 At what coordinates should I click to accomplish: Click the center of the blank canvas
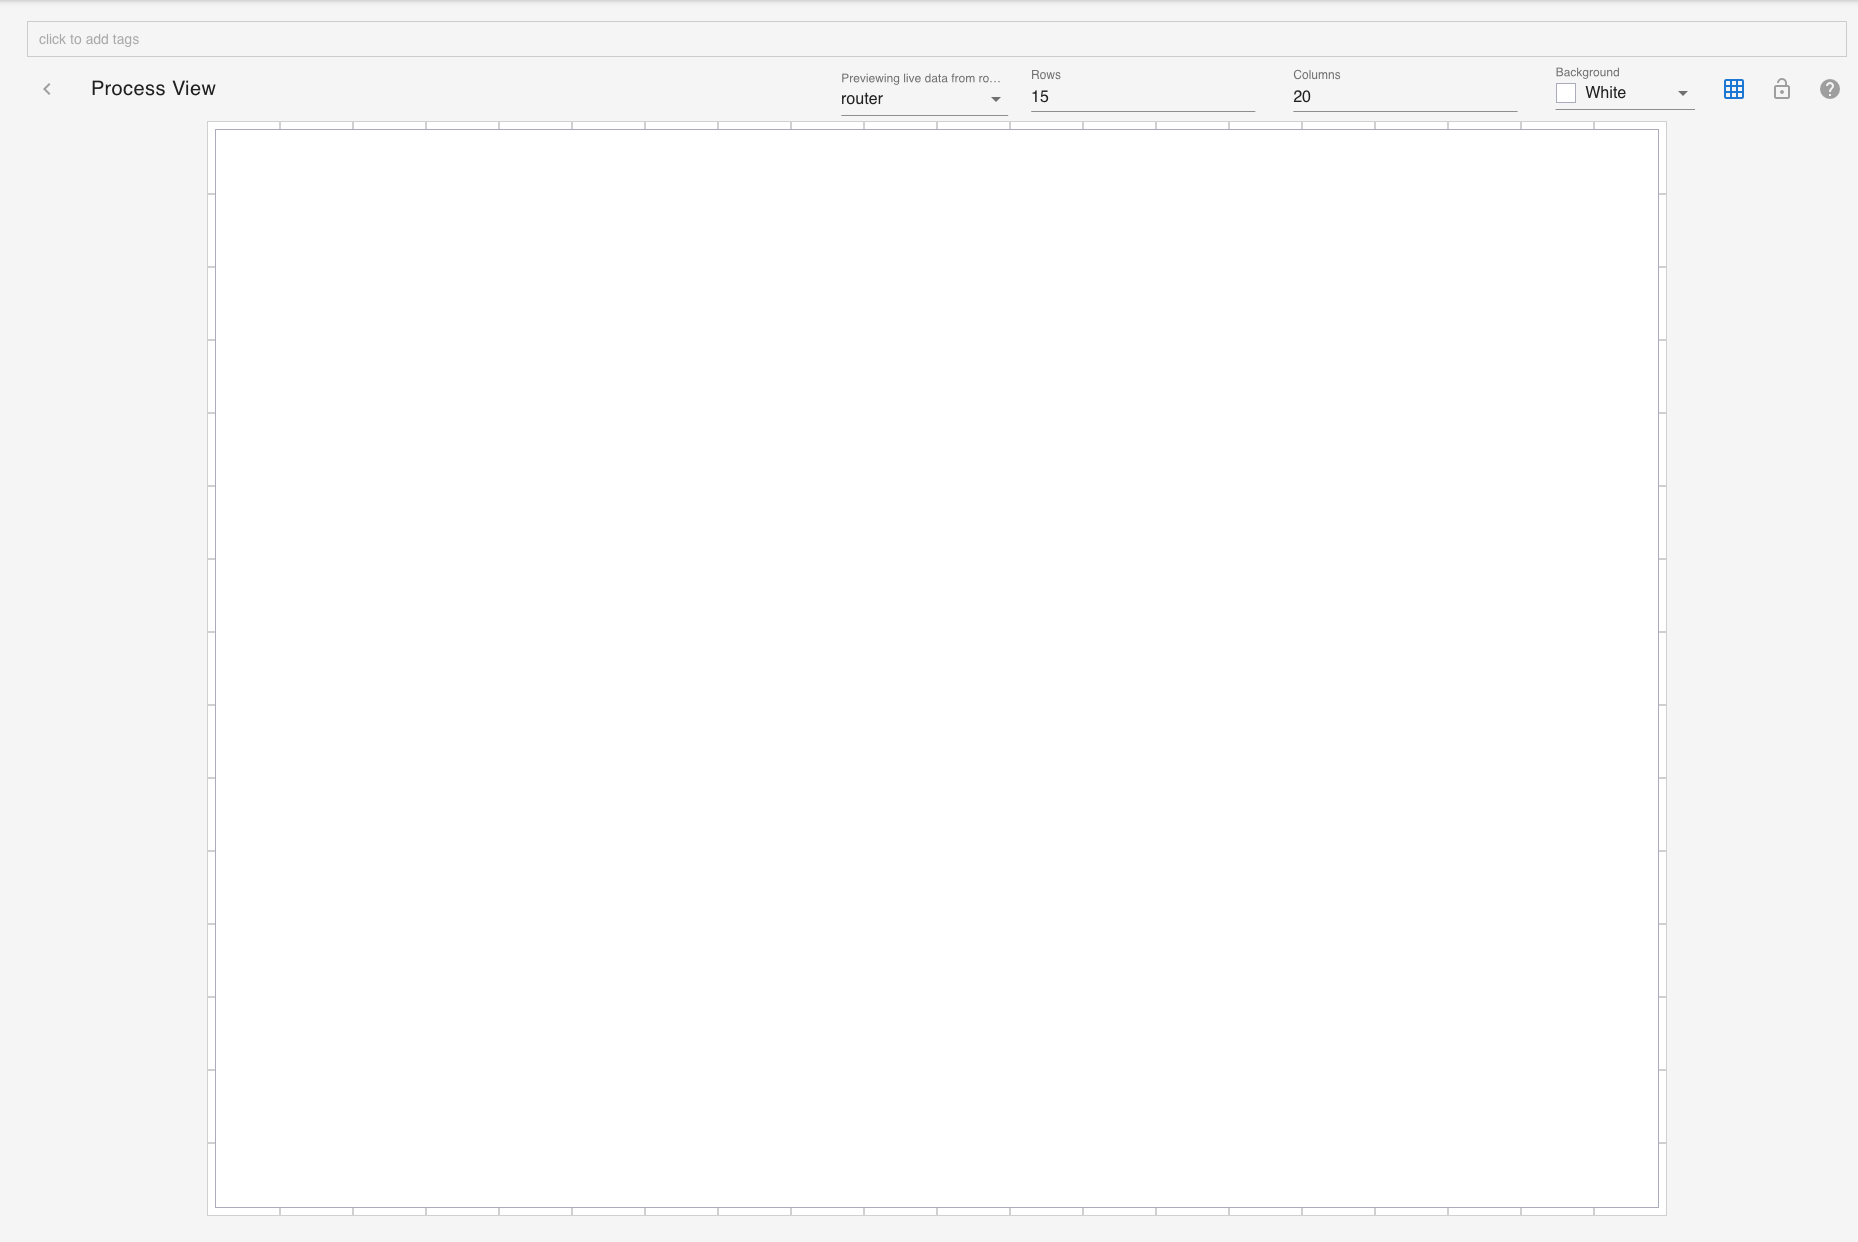[936, 668]
